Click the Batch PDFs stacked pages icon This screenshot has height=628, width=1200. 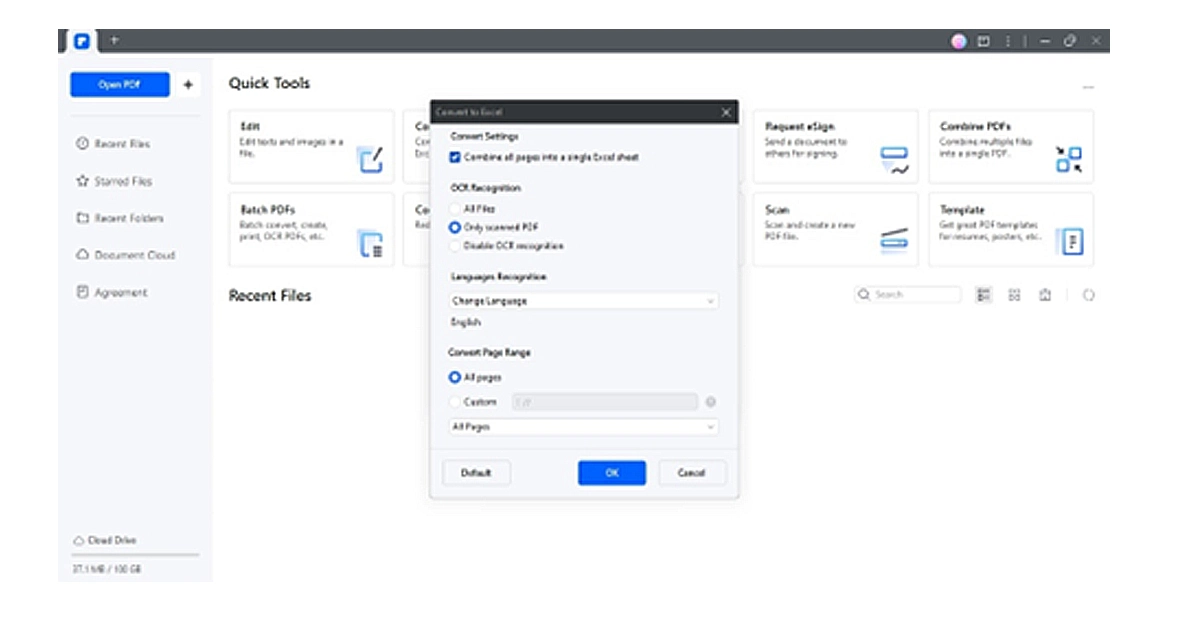(370, 243)
